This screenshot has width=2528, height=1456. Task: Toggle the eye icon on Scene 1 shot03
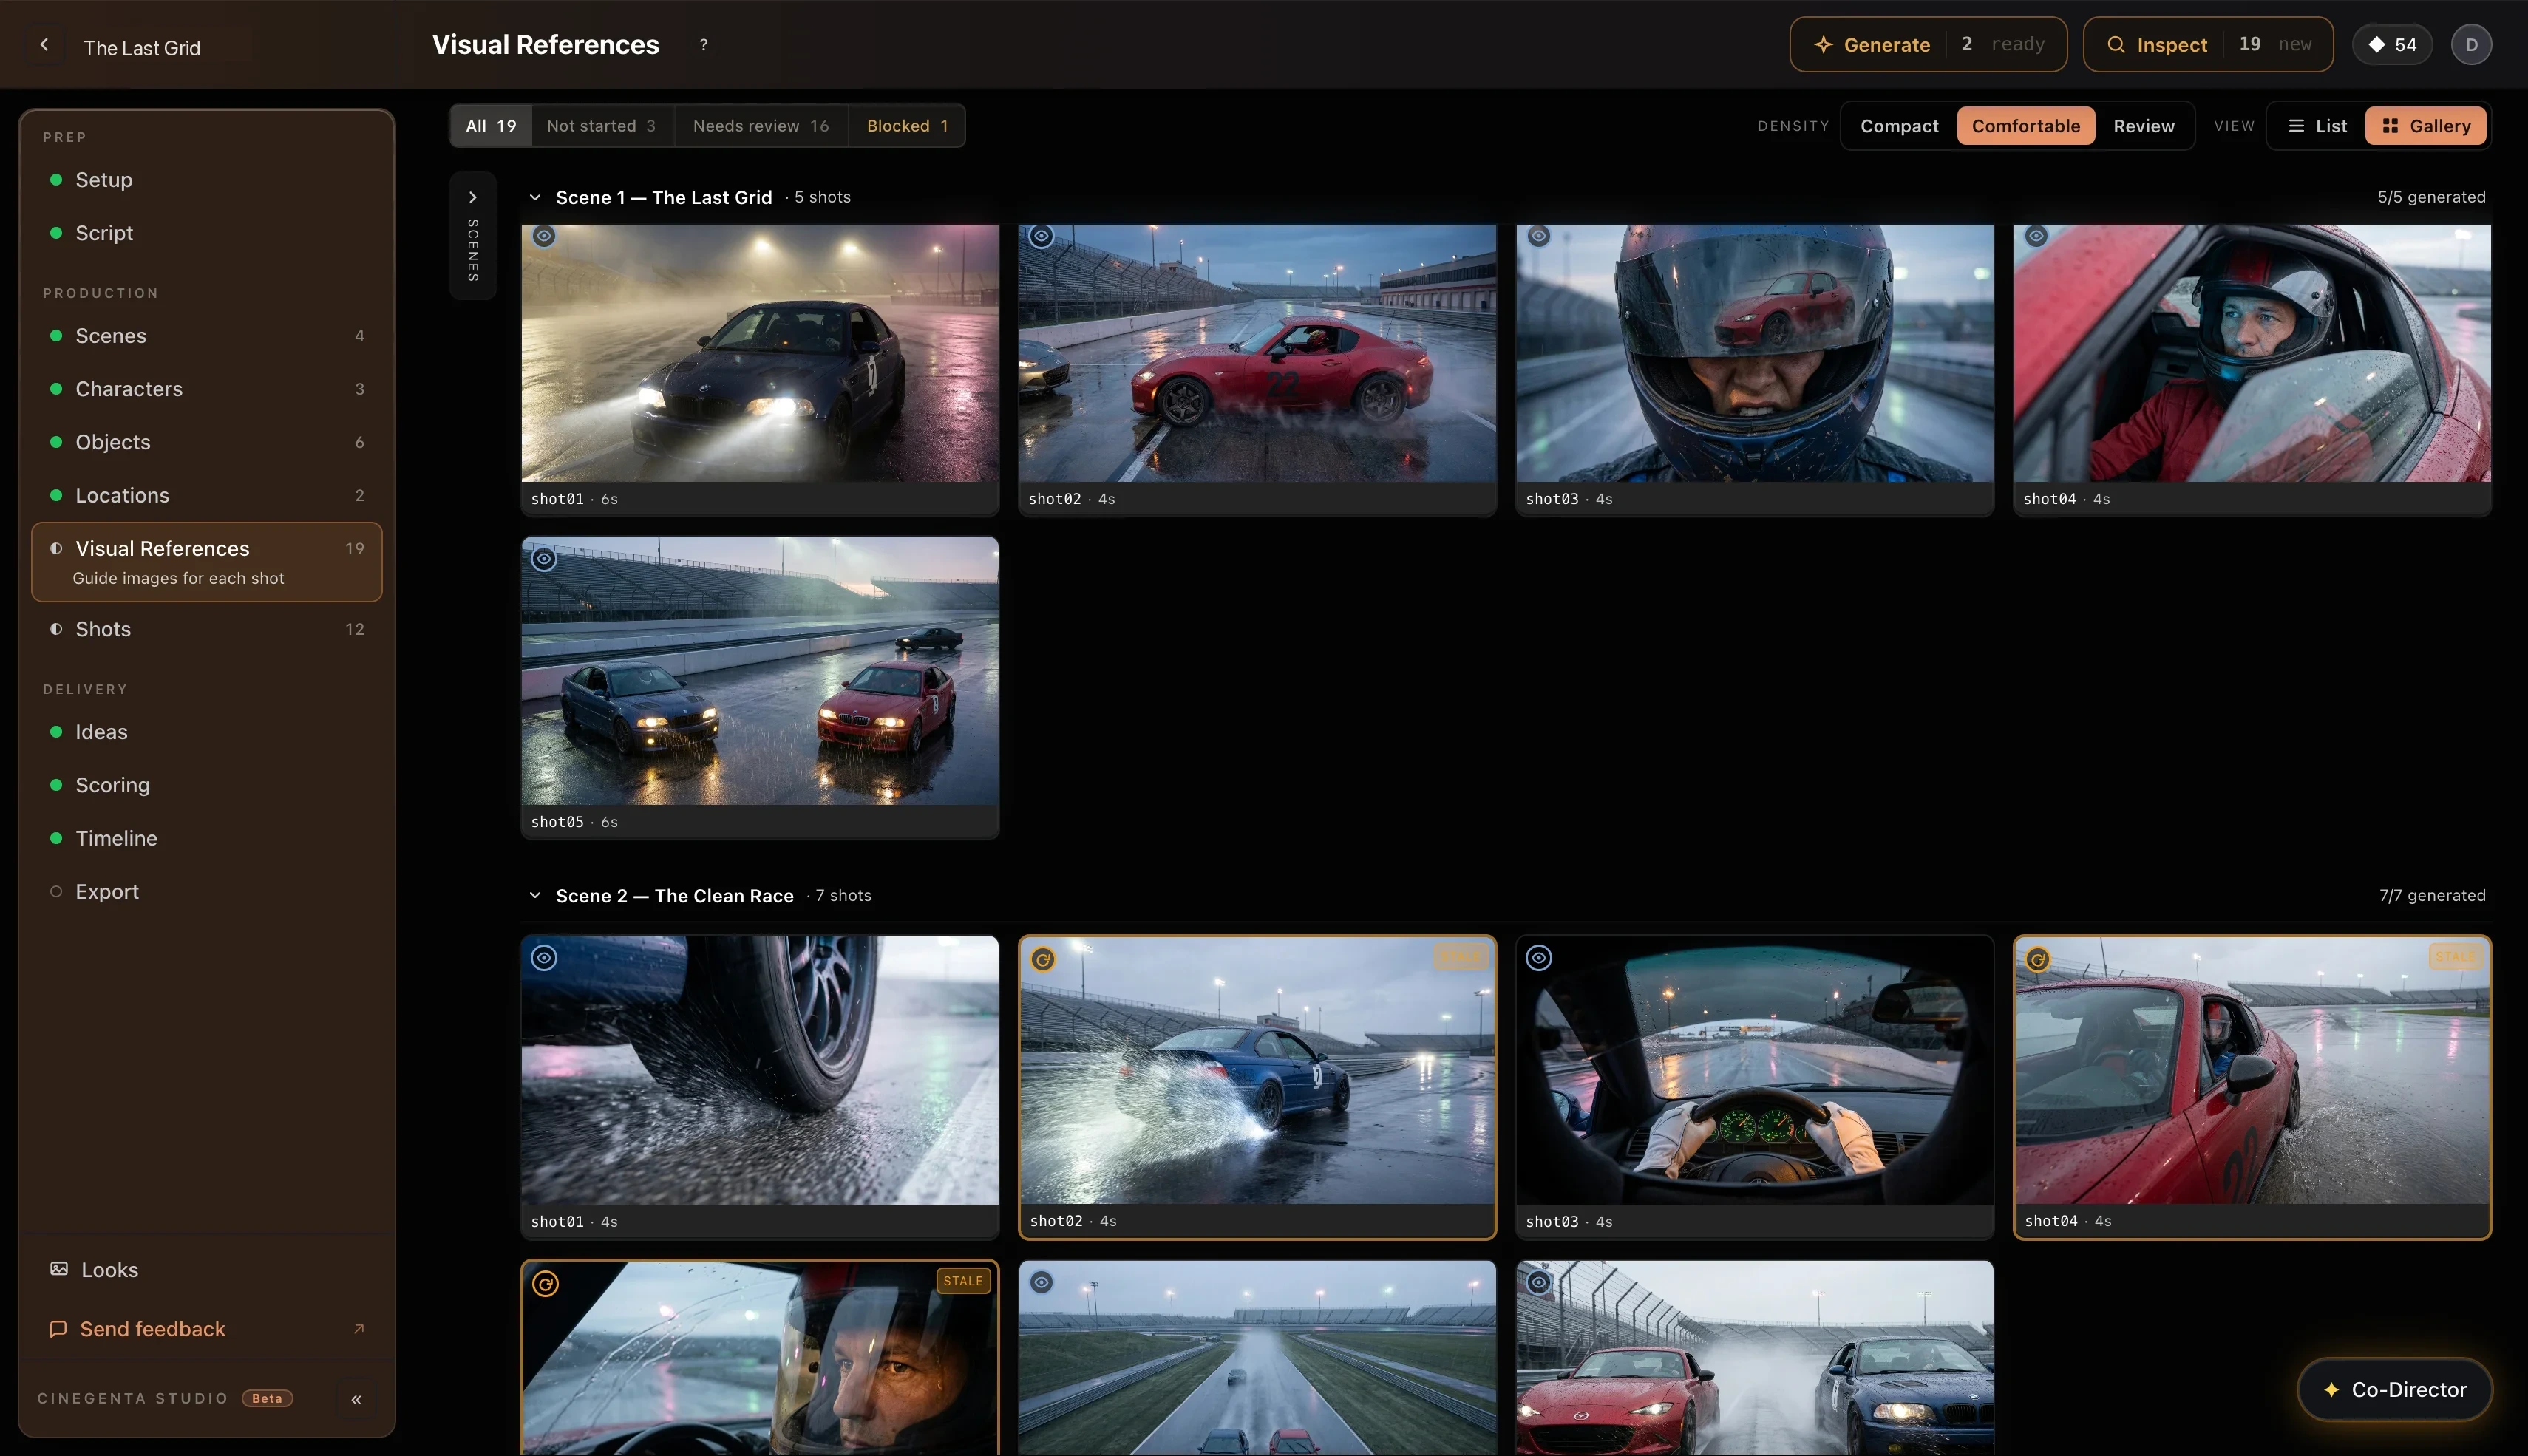[1539, 237]
